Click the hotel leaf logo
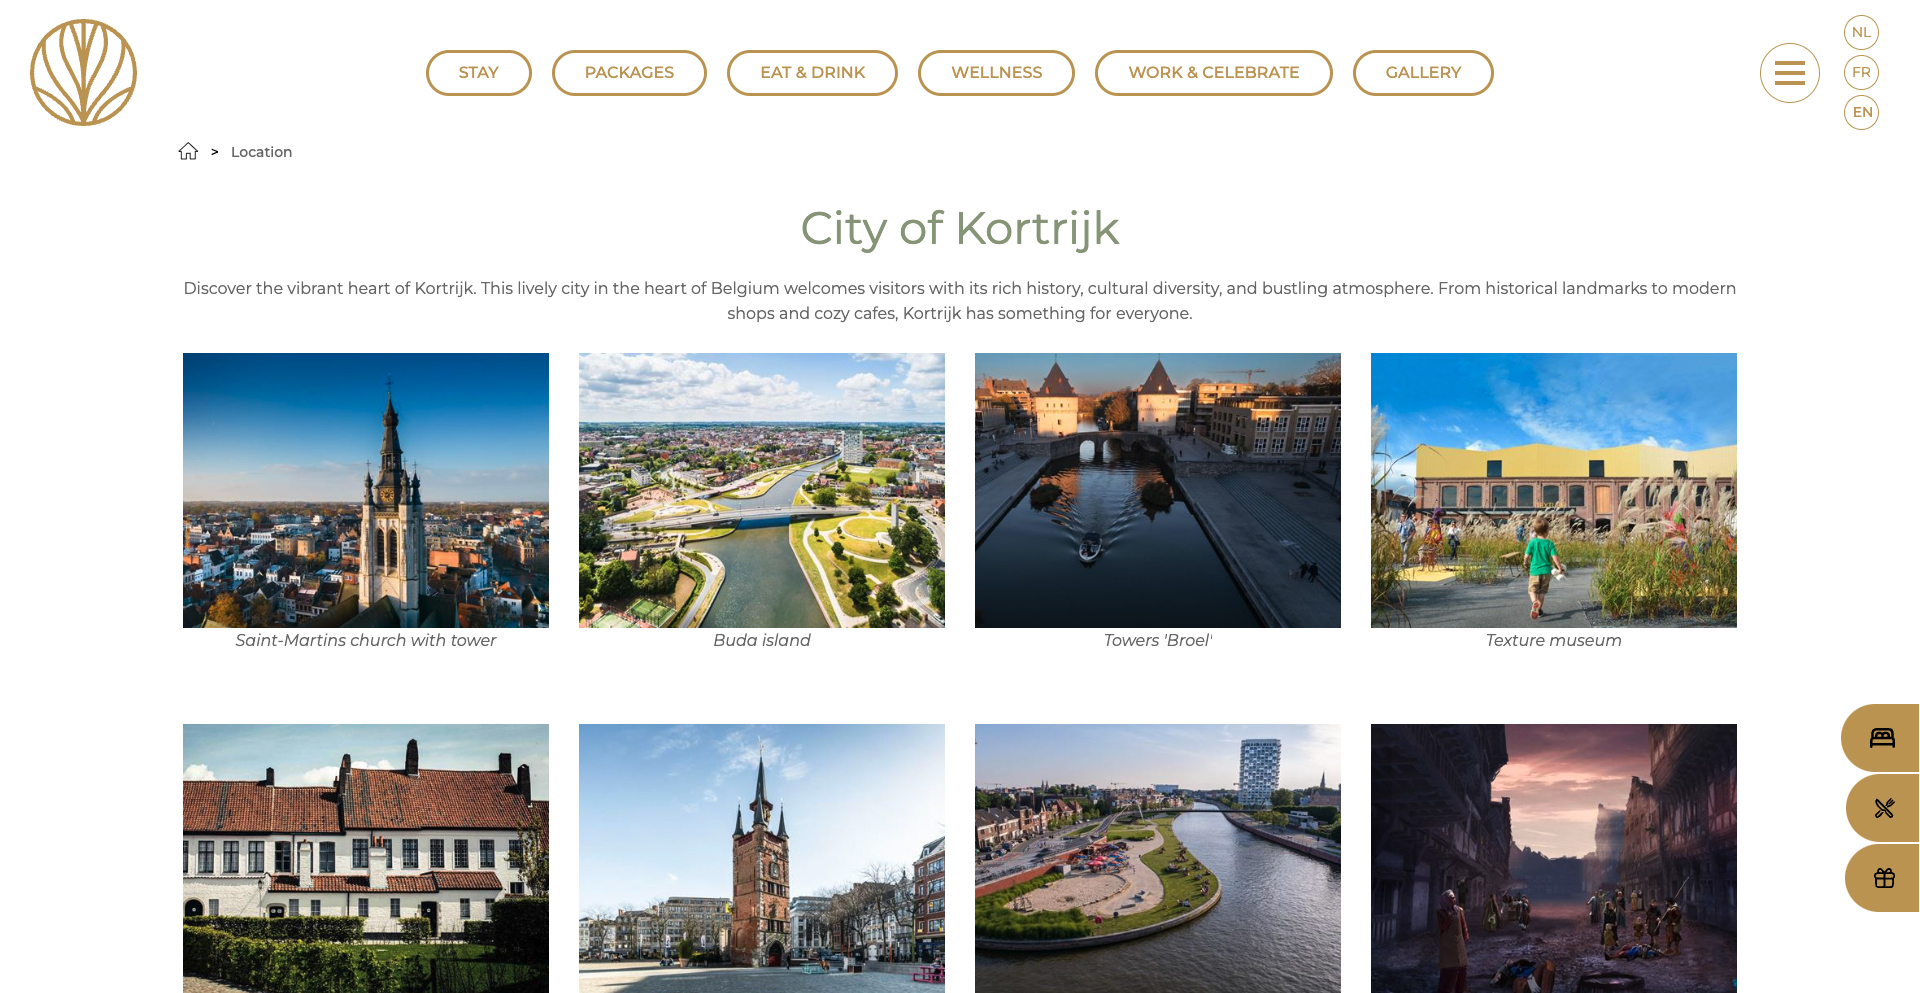This screenshot has height=993, width=1920. tap(83, 73)
